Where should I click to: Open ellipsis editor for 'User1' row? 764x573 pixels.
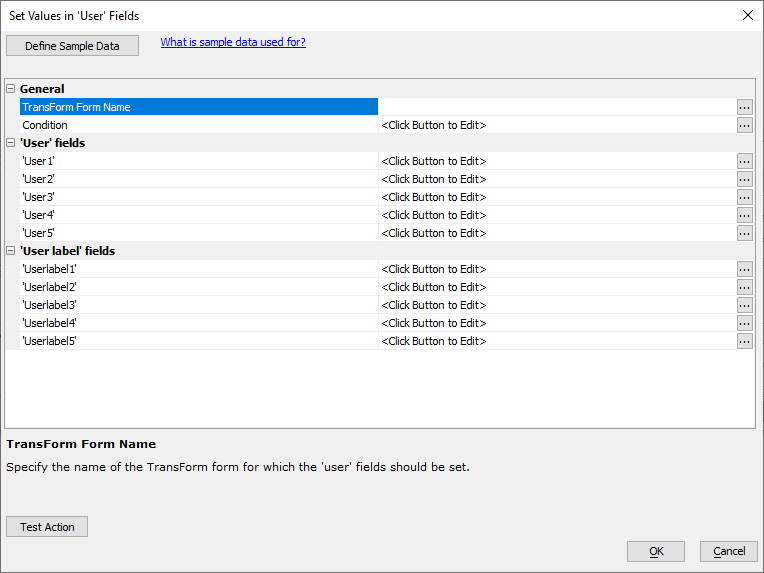(x=744, y=161)
